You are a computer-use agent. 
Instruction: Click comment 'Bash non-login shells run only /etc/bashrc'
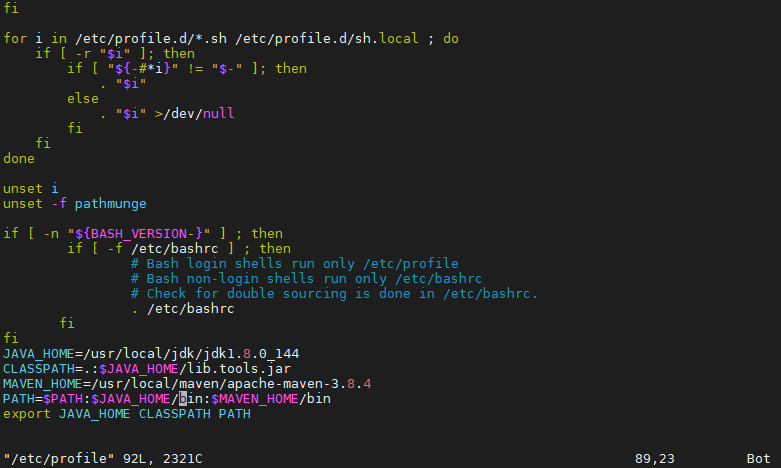pyautogui.click(x=306, y=278)
